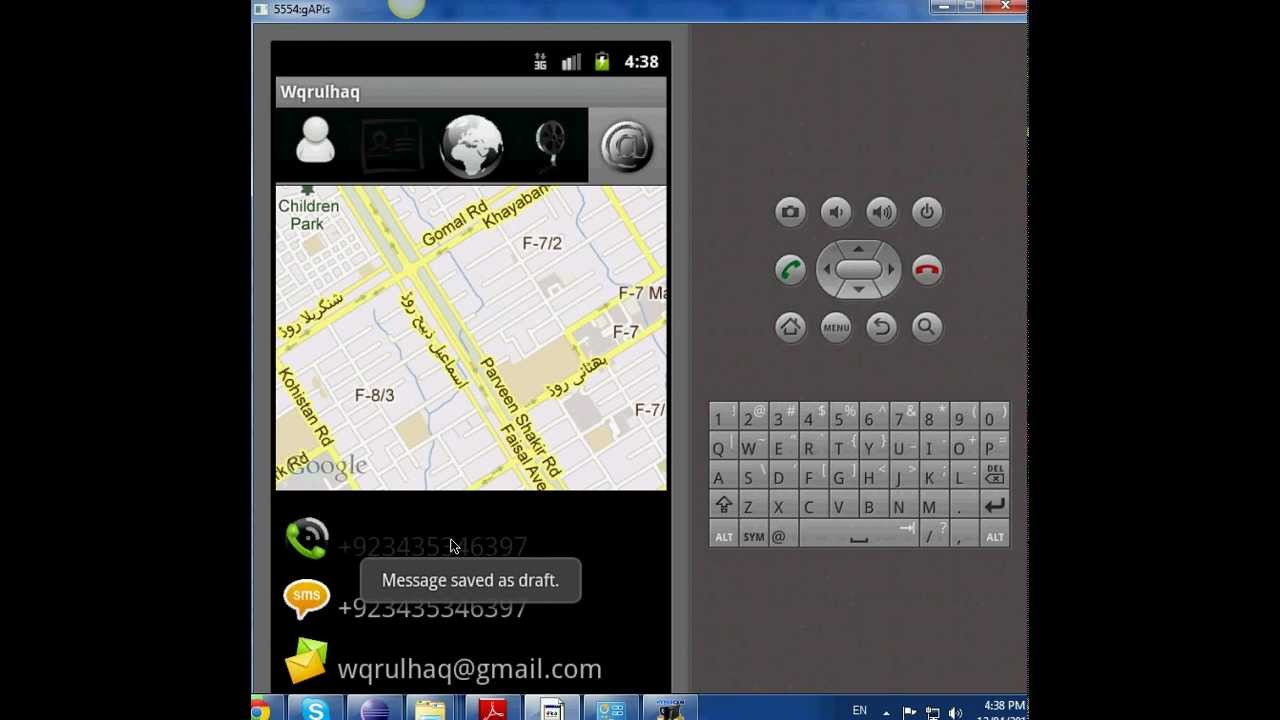This screenshot has width=1280, height=720.
Task: Click the DEL key on emulator keyboard
Action: click(x=994, y=476)
